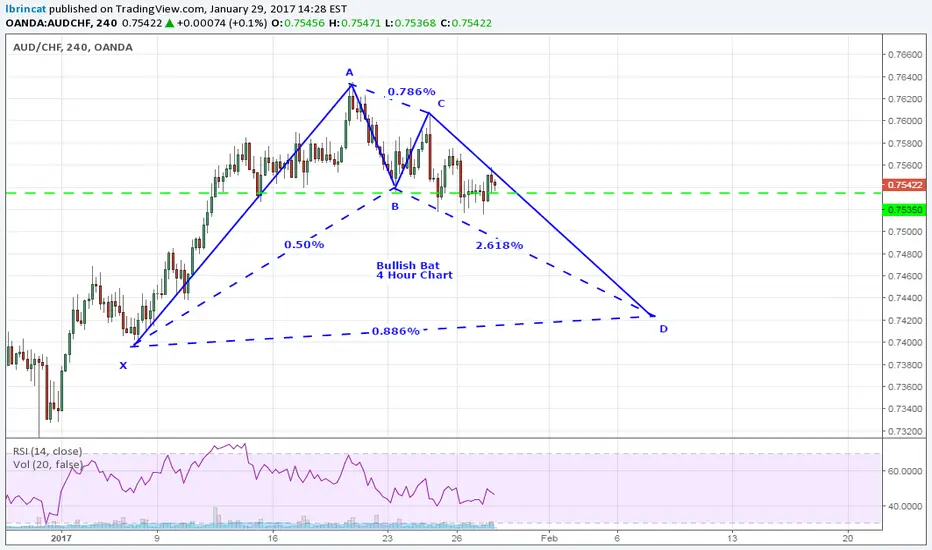
Task: Click the 0.75000 price axis value
Action: coord(905,232)
